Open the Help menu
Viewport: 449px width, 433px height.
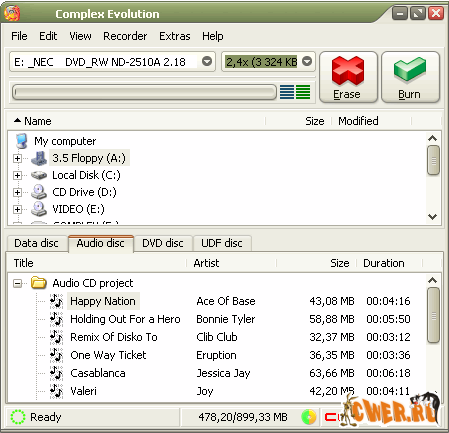coord(213,36)
